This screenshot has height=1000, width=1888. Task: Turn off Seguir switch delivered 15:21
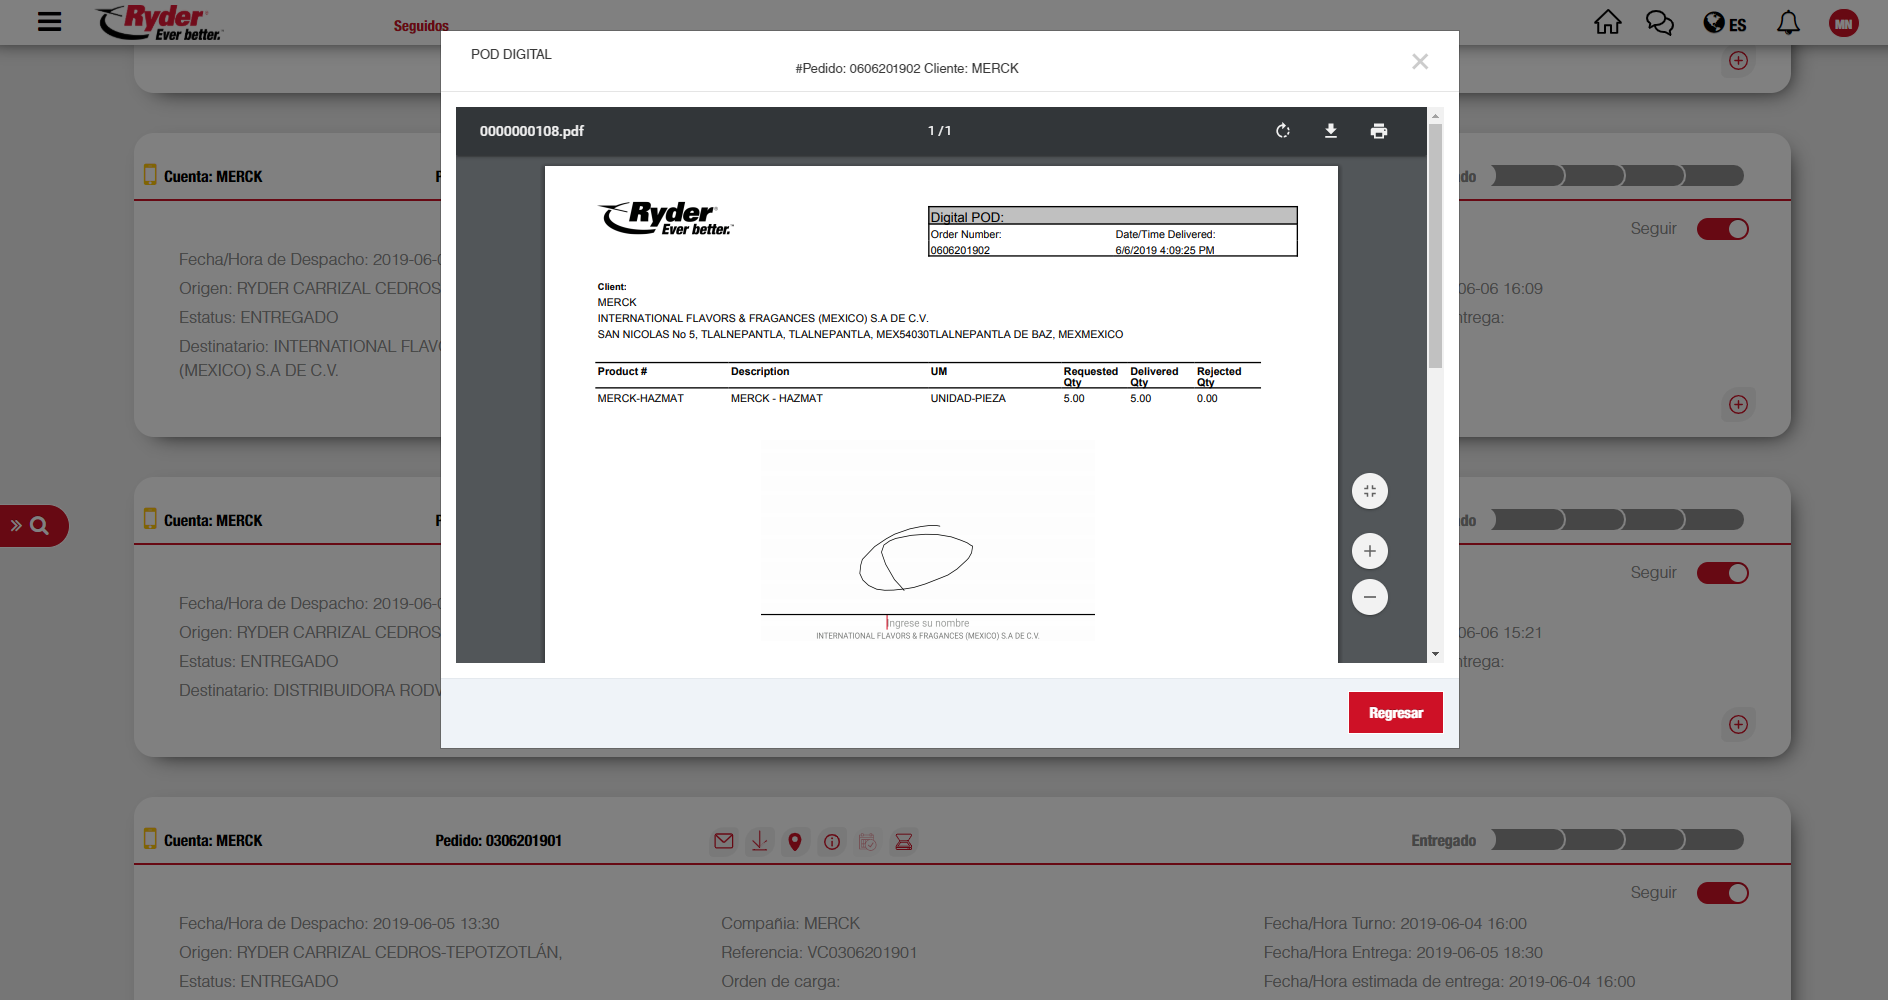tap(1722, 573)
